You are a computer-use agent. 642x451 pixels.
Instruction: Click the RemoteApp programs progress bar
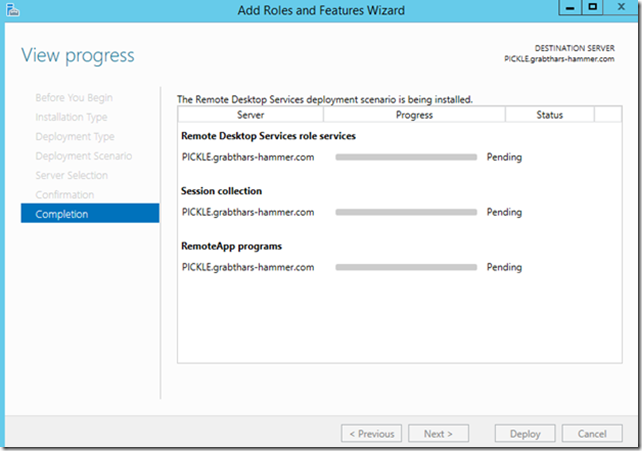pos(406,267)
